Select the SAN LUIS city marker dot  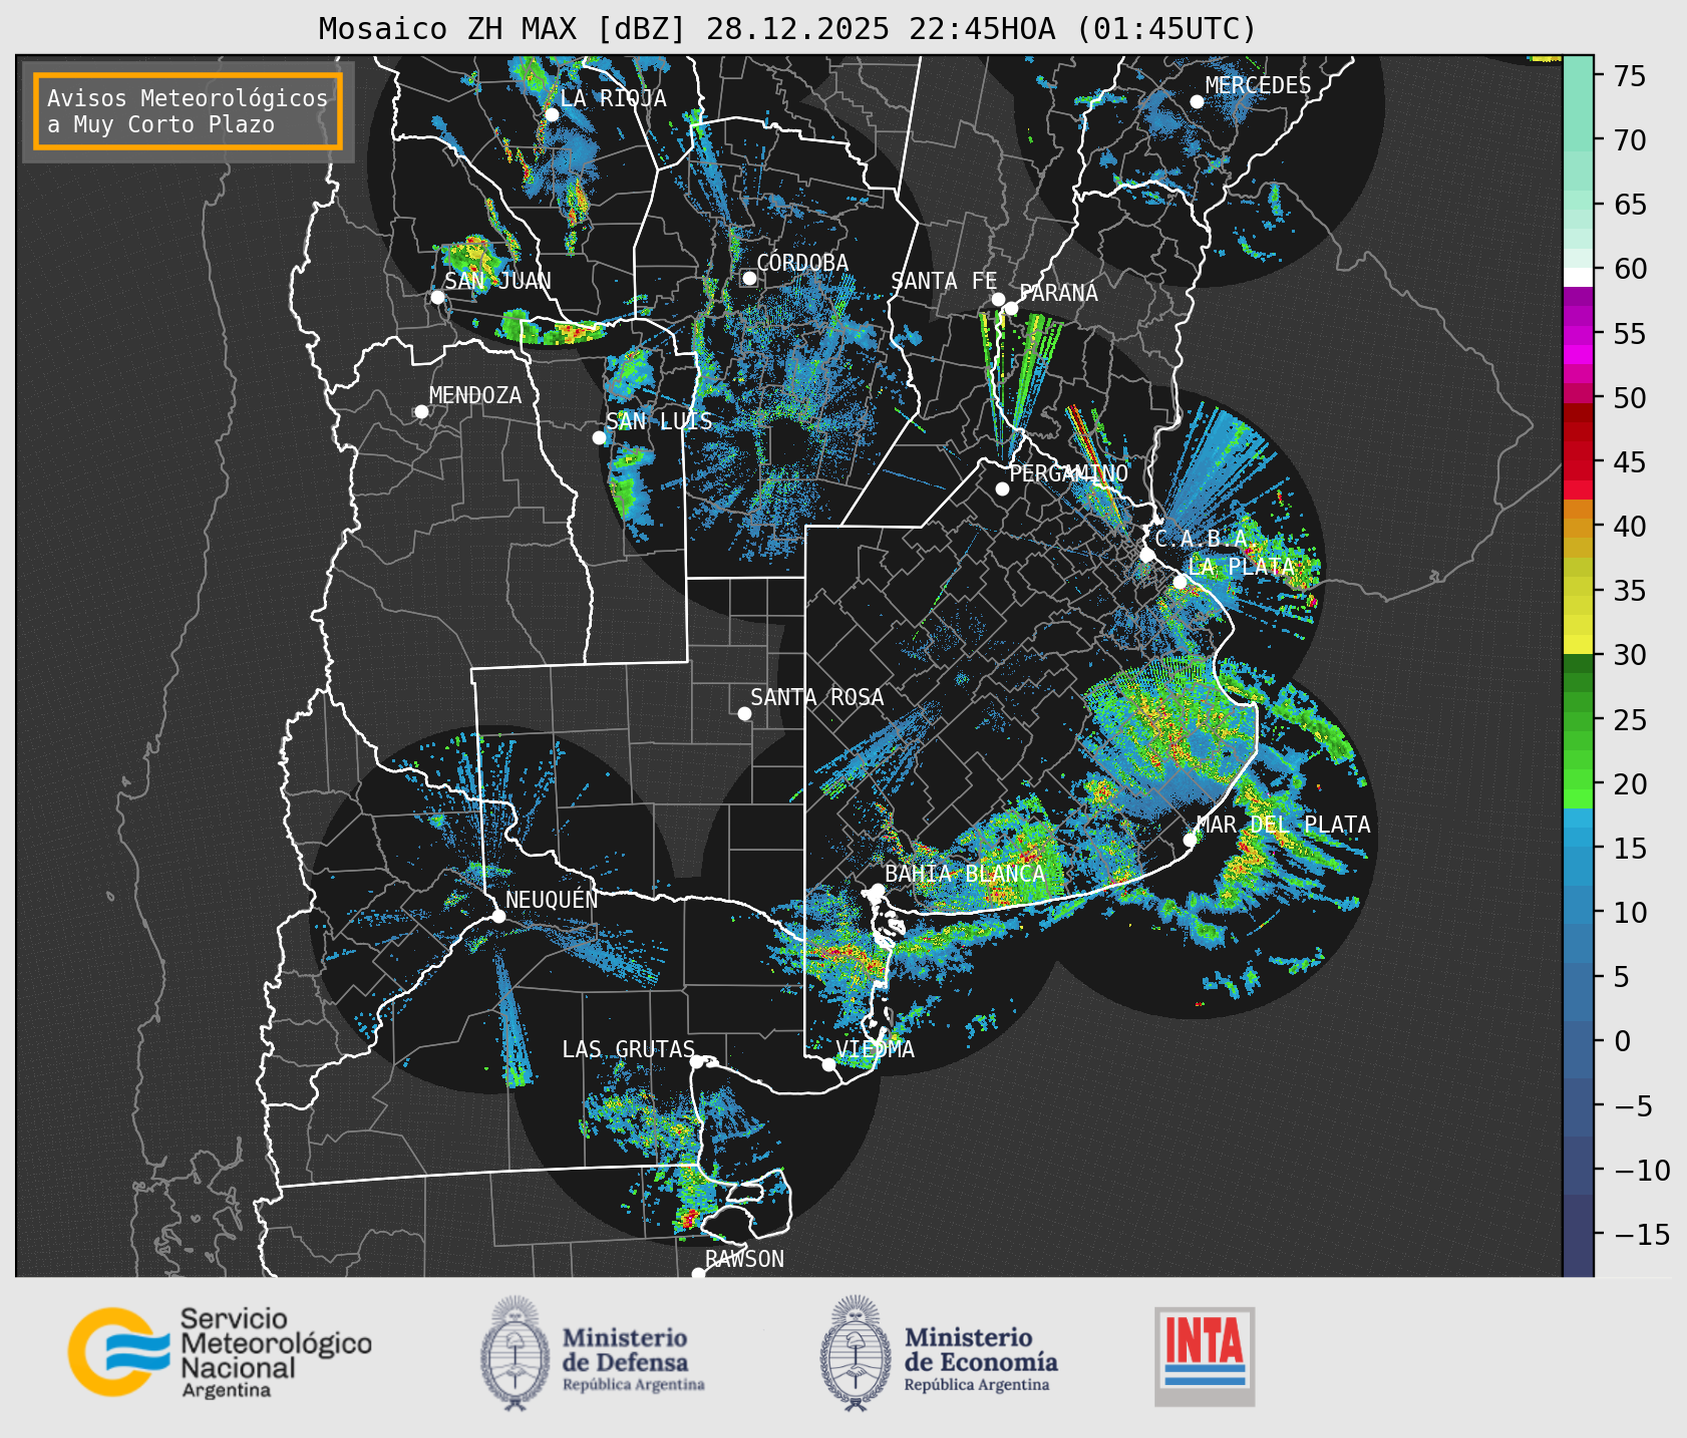pos(599,438)
